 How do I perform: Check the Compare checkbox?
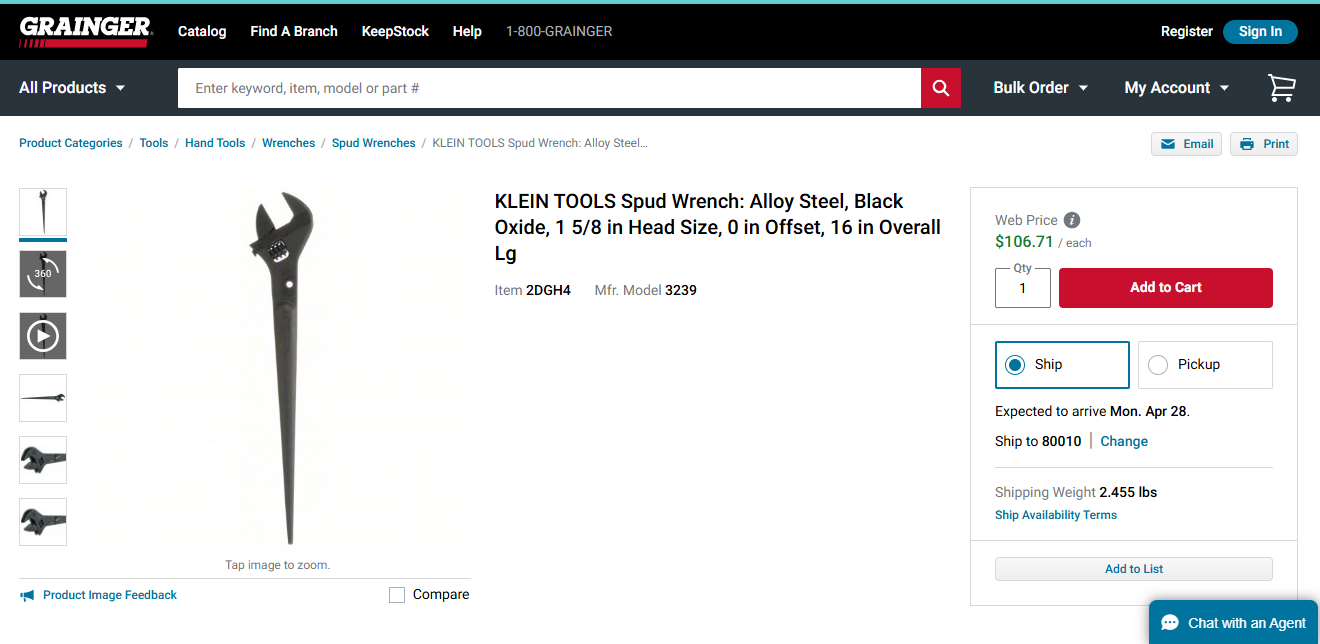pos(397,595)
